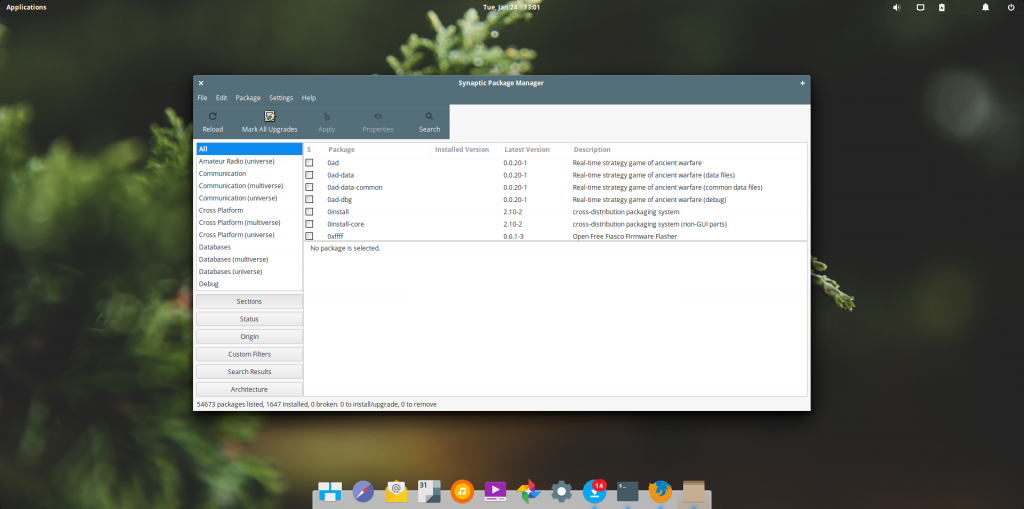Open the notifications bell in top panel

pyautogui.click(x=985, y=7)
